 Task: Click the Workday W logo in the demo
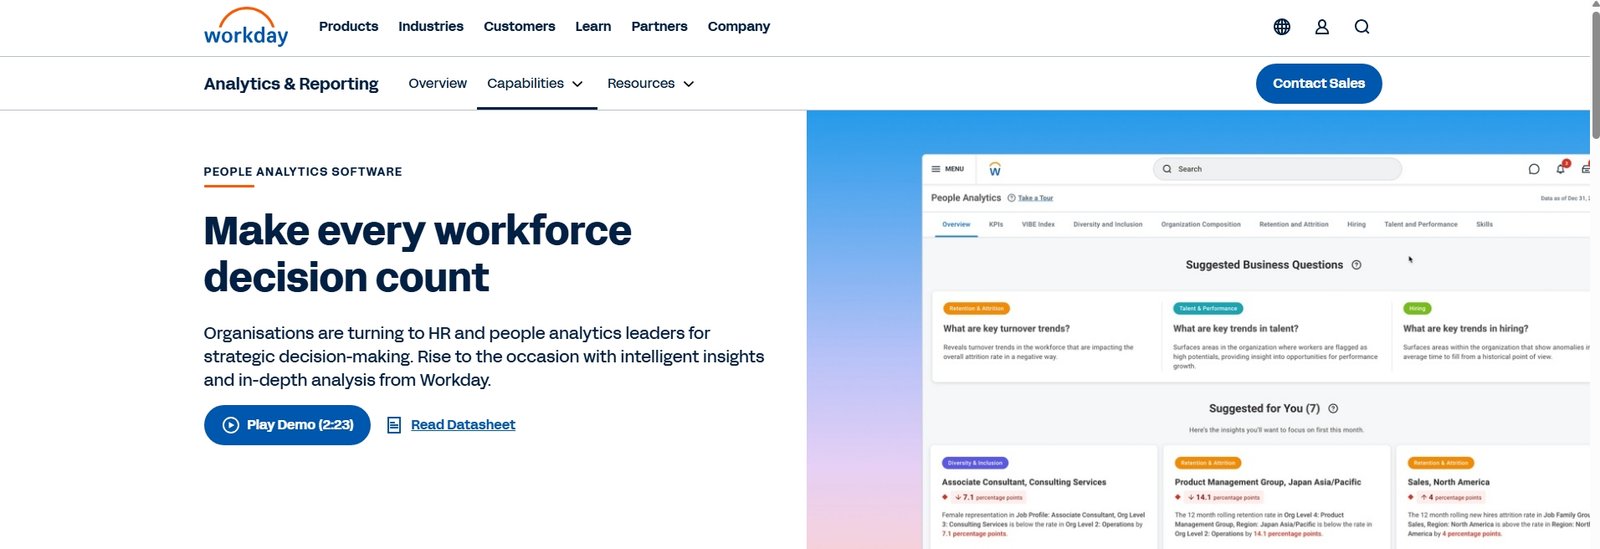click(995, 169)
